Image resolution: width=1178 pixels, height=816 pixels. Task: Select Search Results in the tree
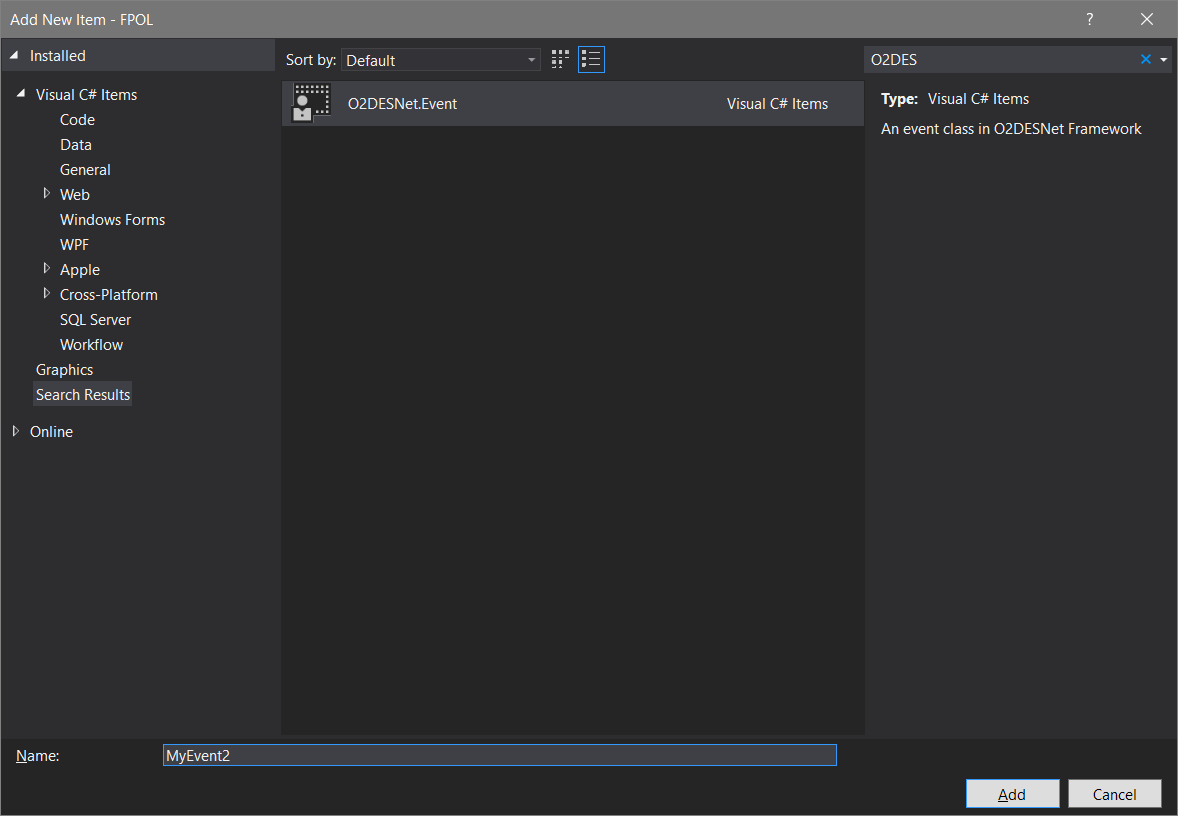point(83,394)
